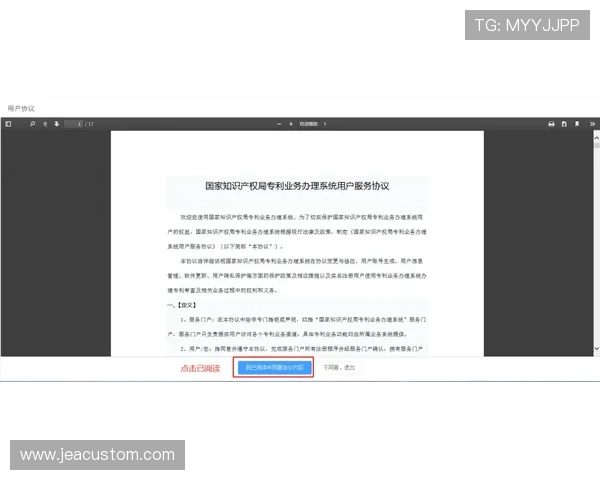
Task: Click the document title 国家知识产权局专利业务办理系统用户服务协议
Action: point(297,186)
